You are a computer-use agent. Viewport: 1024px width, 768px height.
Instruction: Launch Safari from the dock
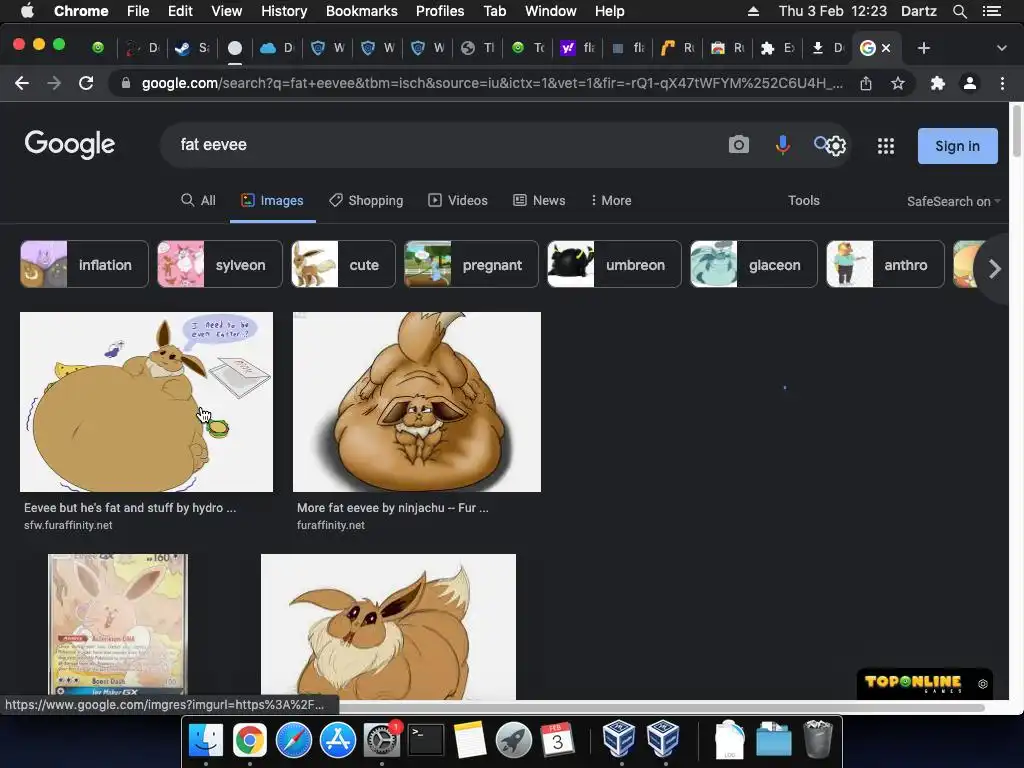293,740
